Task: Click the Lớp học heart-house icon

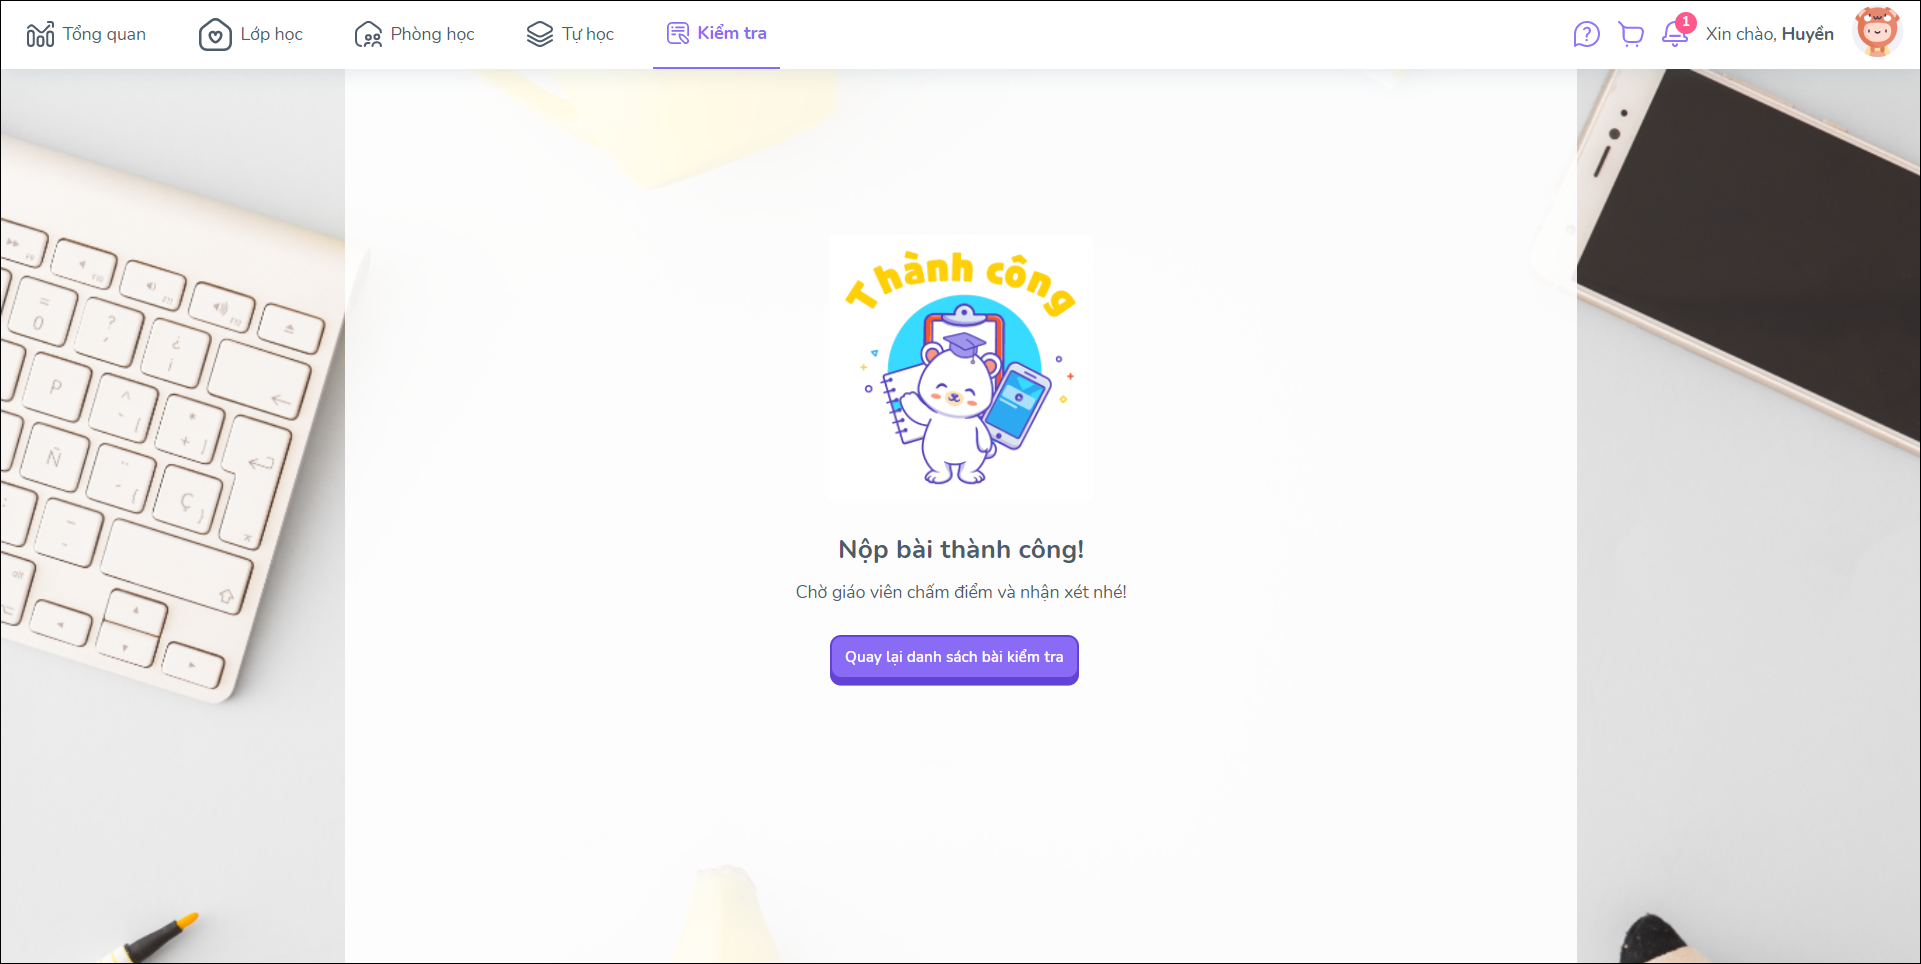Action: [x=215, y=34]
